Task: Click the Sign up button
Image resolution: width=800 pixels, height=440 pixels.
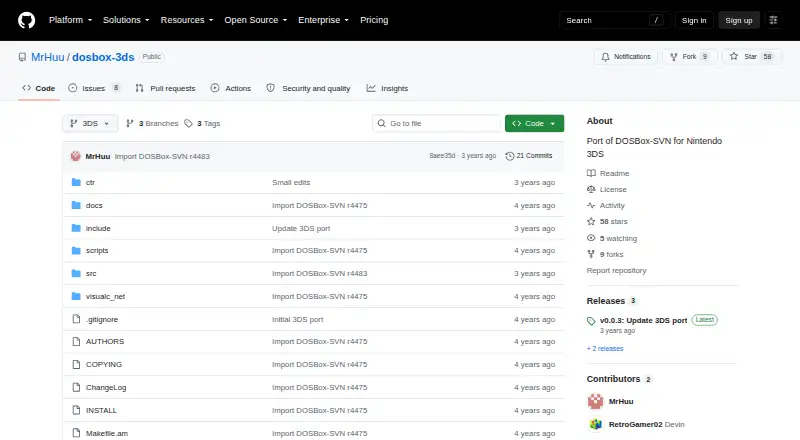Action: [x=739, y=20]
